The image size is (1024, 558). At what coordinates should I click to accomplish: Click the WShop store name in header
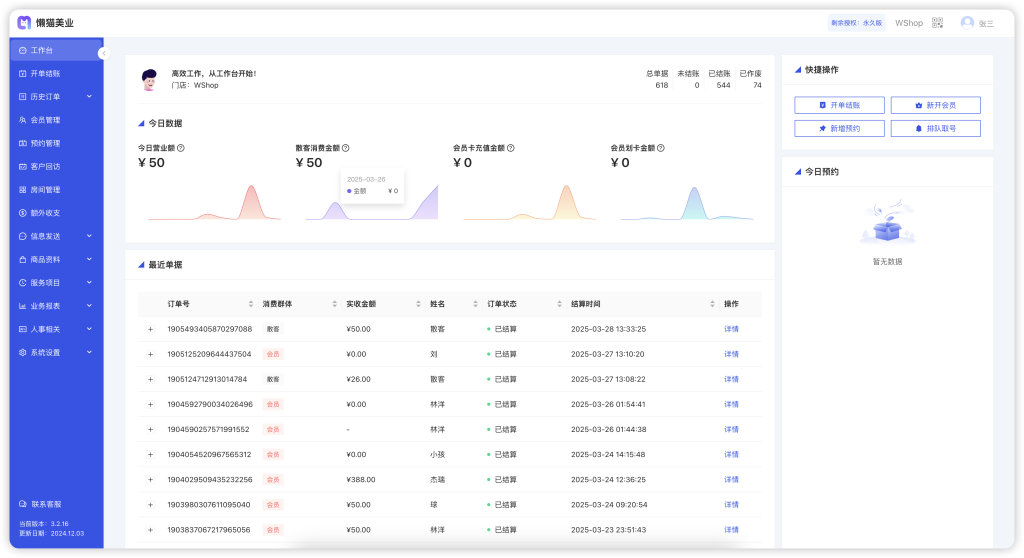908,23
